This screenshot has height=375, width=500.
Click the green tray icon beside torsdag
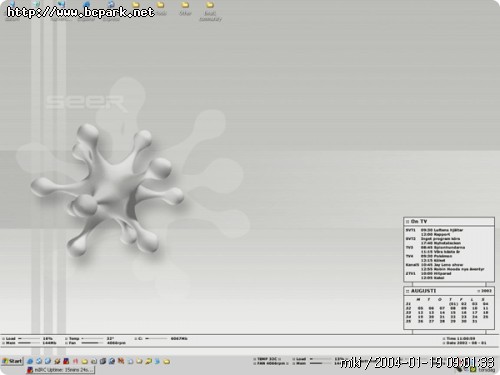tap(473, 369)
